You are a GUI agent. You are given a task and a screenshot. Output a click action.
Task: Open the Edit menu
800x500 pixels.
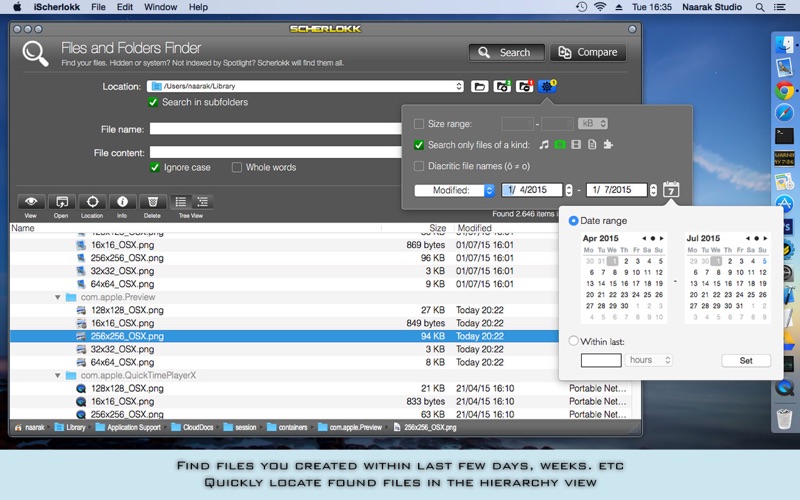[x=124, y=7]
